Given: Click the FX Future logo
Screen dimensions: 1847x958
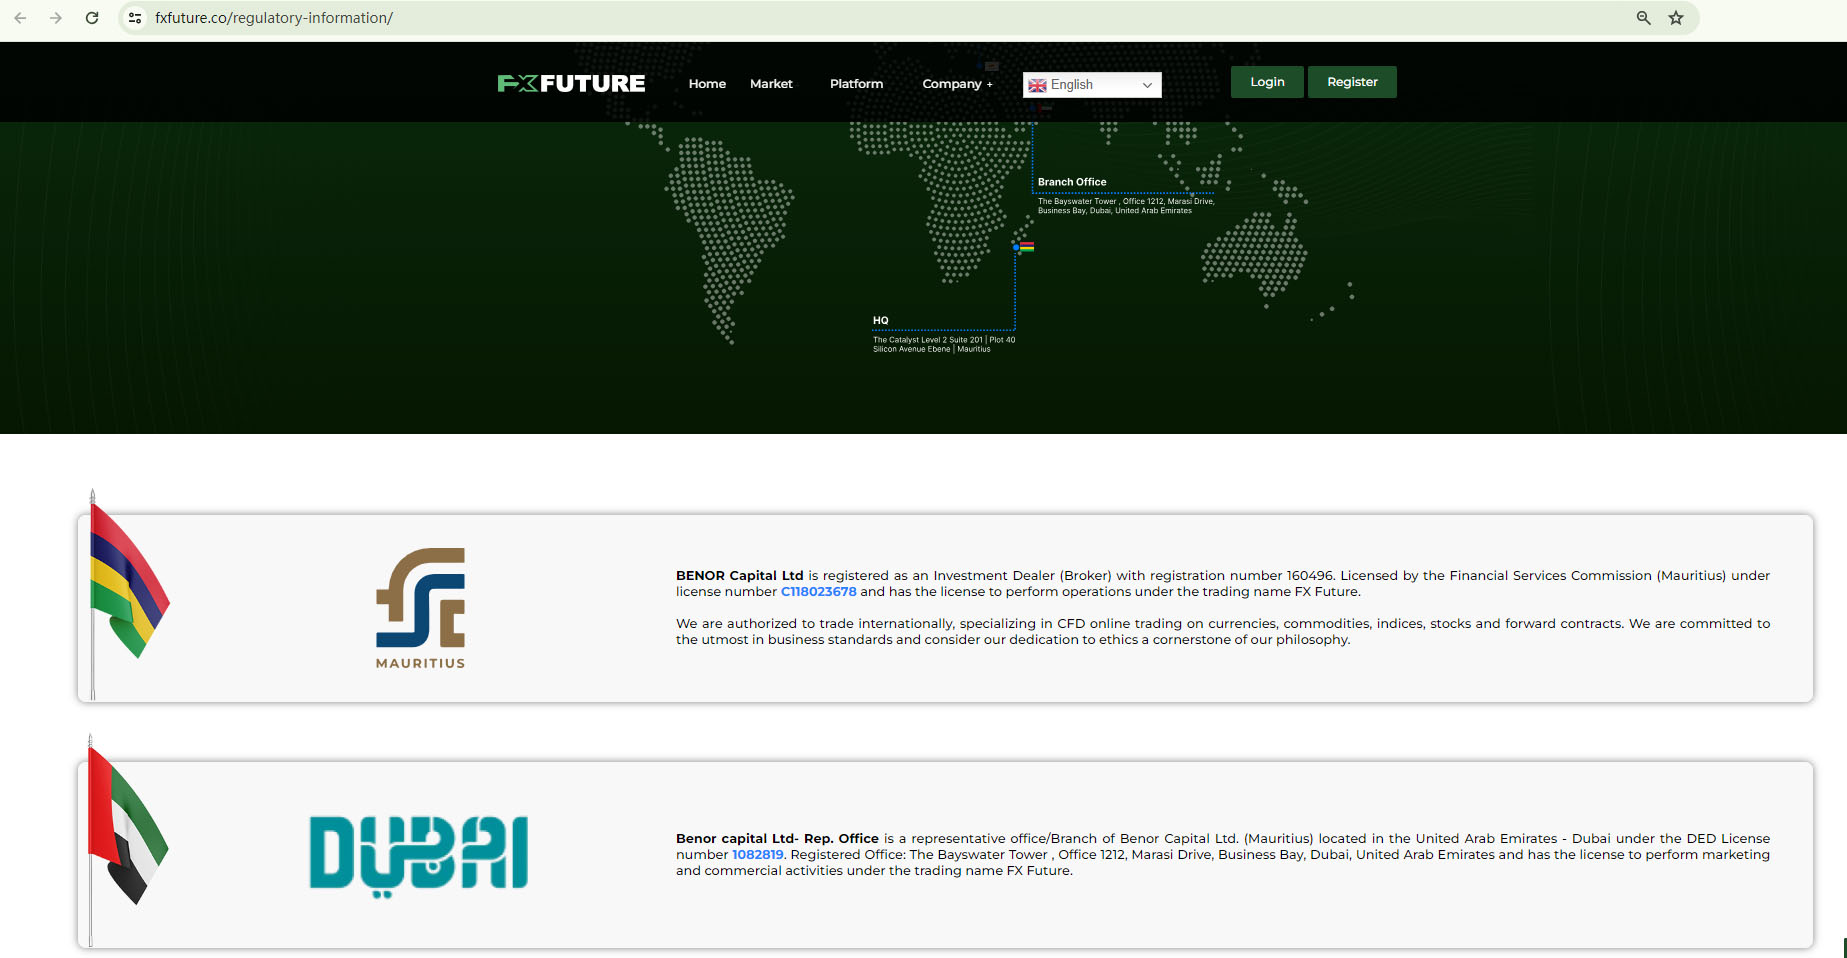Looking at the screenshot, I should (571, 83).
